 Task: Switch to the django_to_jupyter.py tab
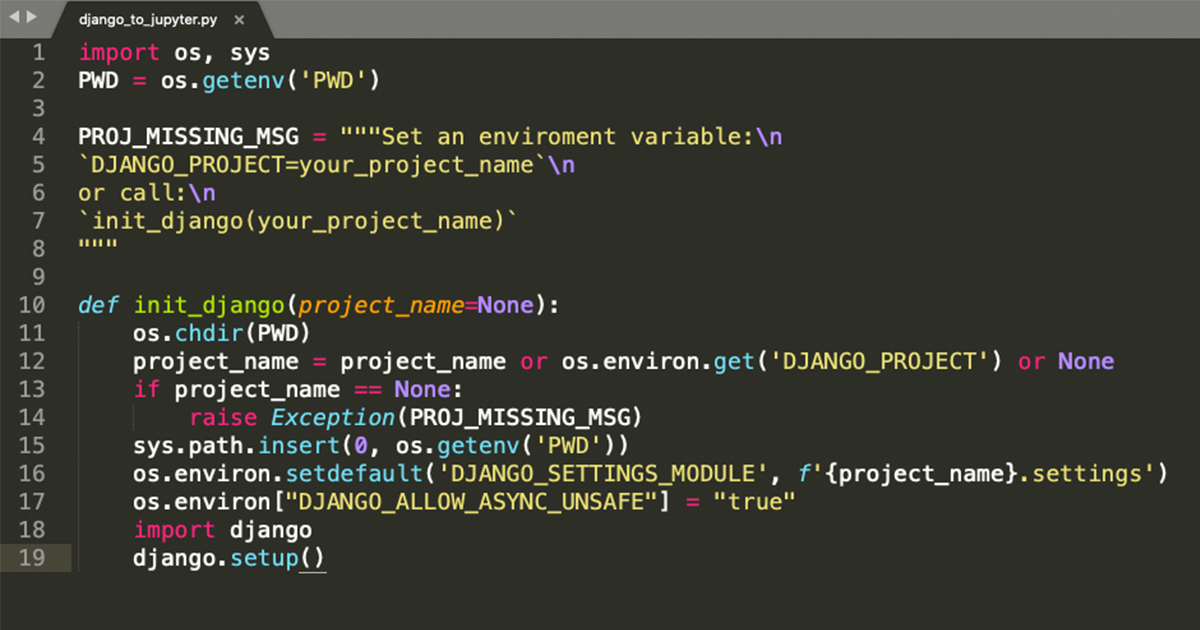[147, 17]
